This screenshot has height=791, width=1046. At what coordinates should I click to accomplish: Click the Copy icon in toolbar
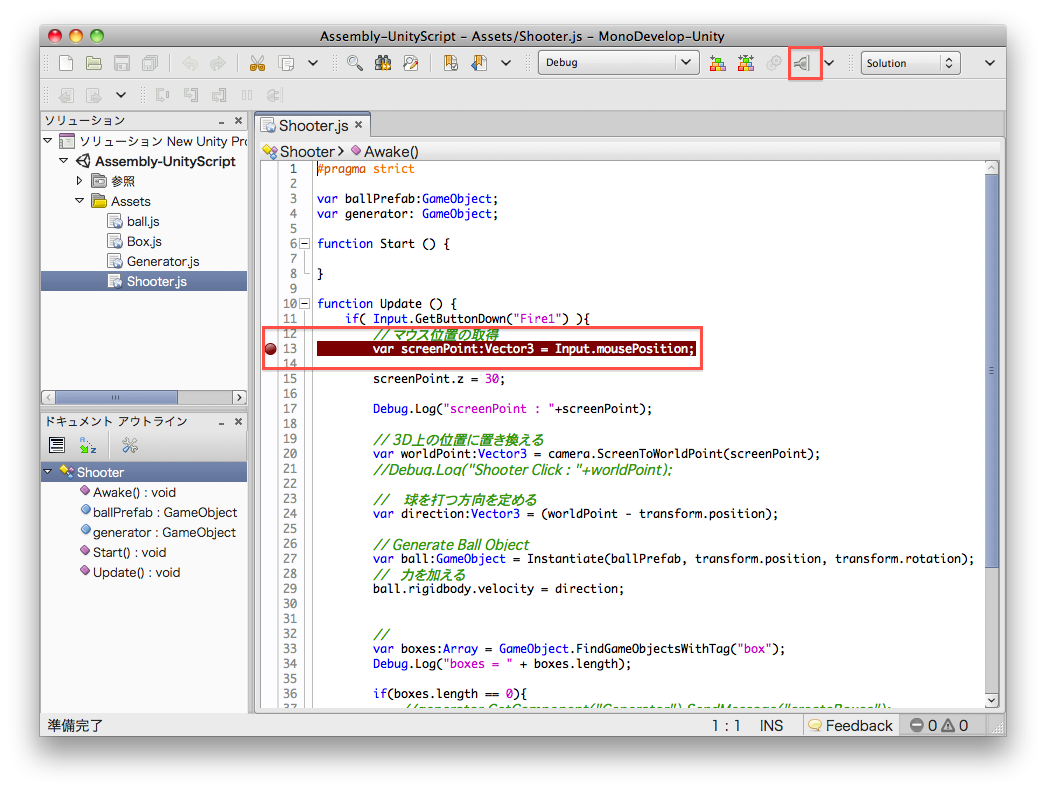pos(286,63)
